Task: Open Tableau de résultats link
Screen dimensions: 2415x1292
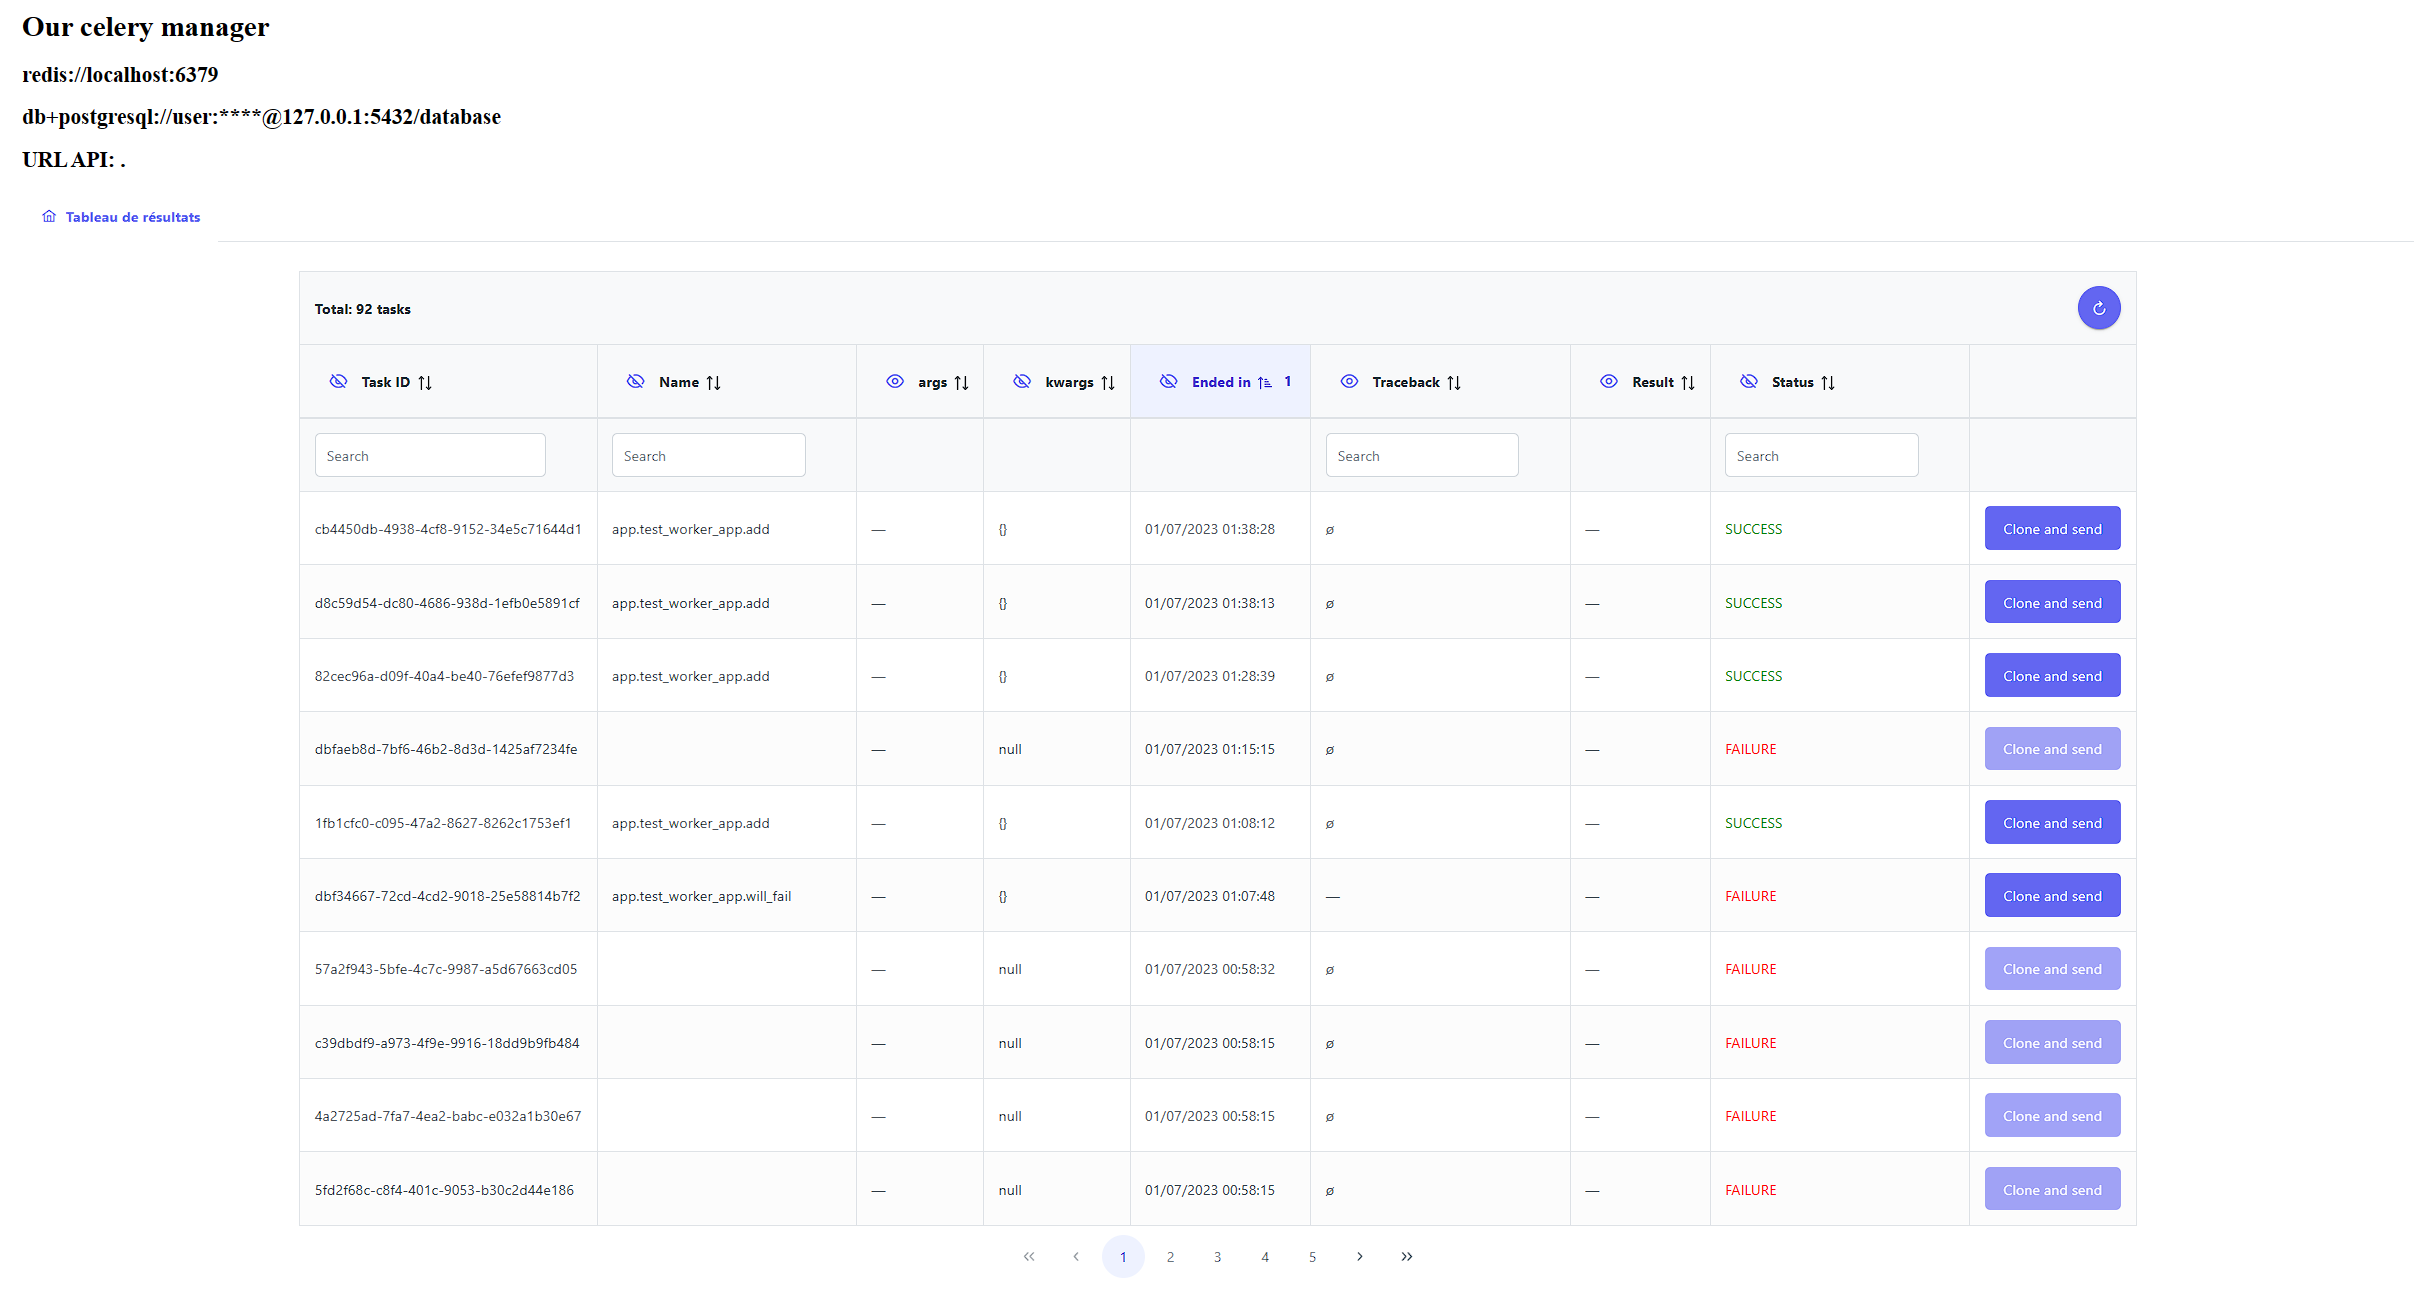Action: point(132,217)
